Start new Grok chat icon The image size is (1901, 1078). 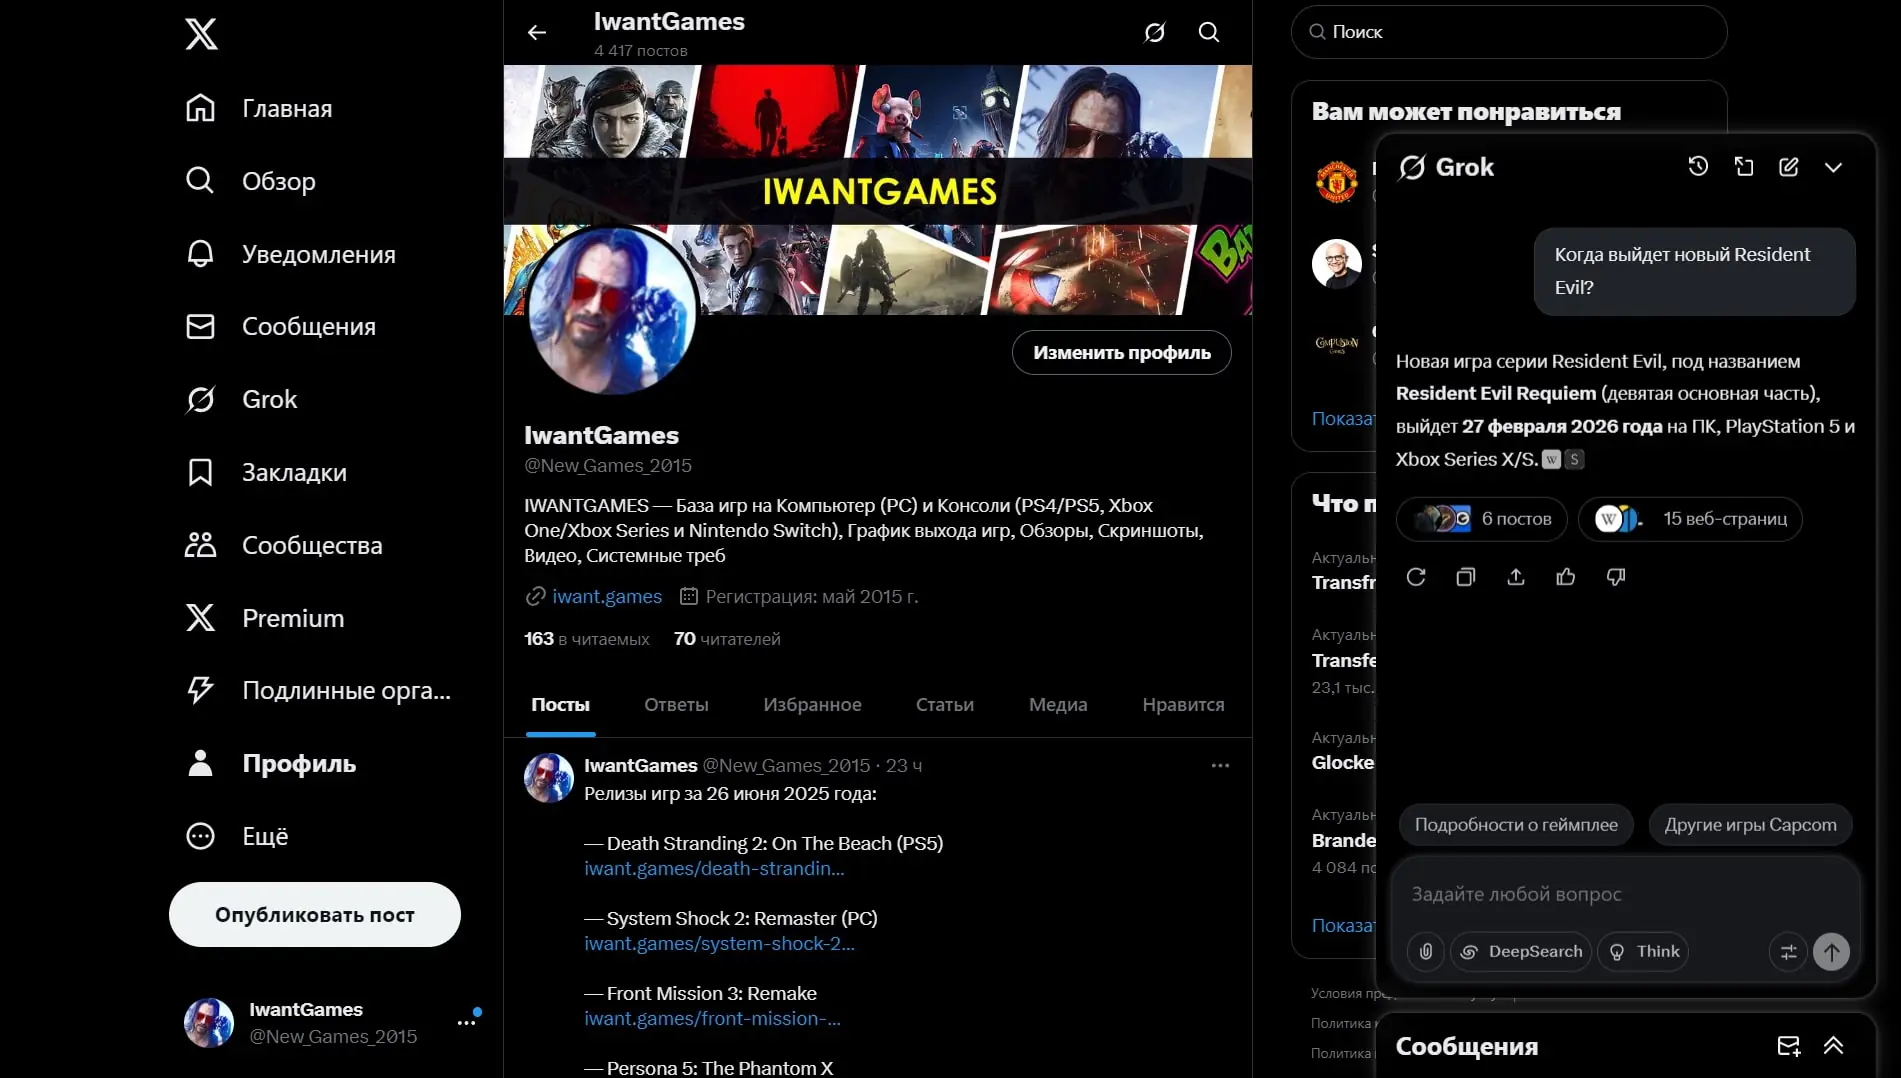tap(1789, 167)
